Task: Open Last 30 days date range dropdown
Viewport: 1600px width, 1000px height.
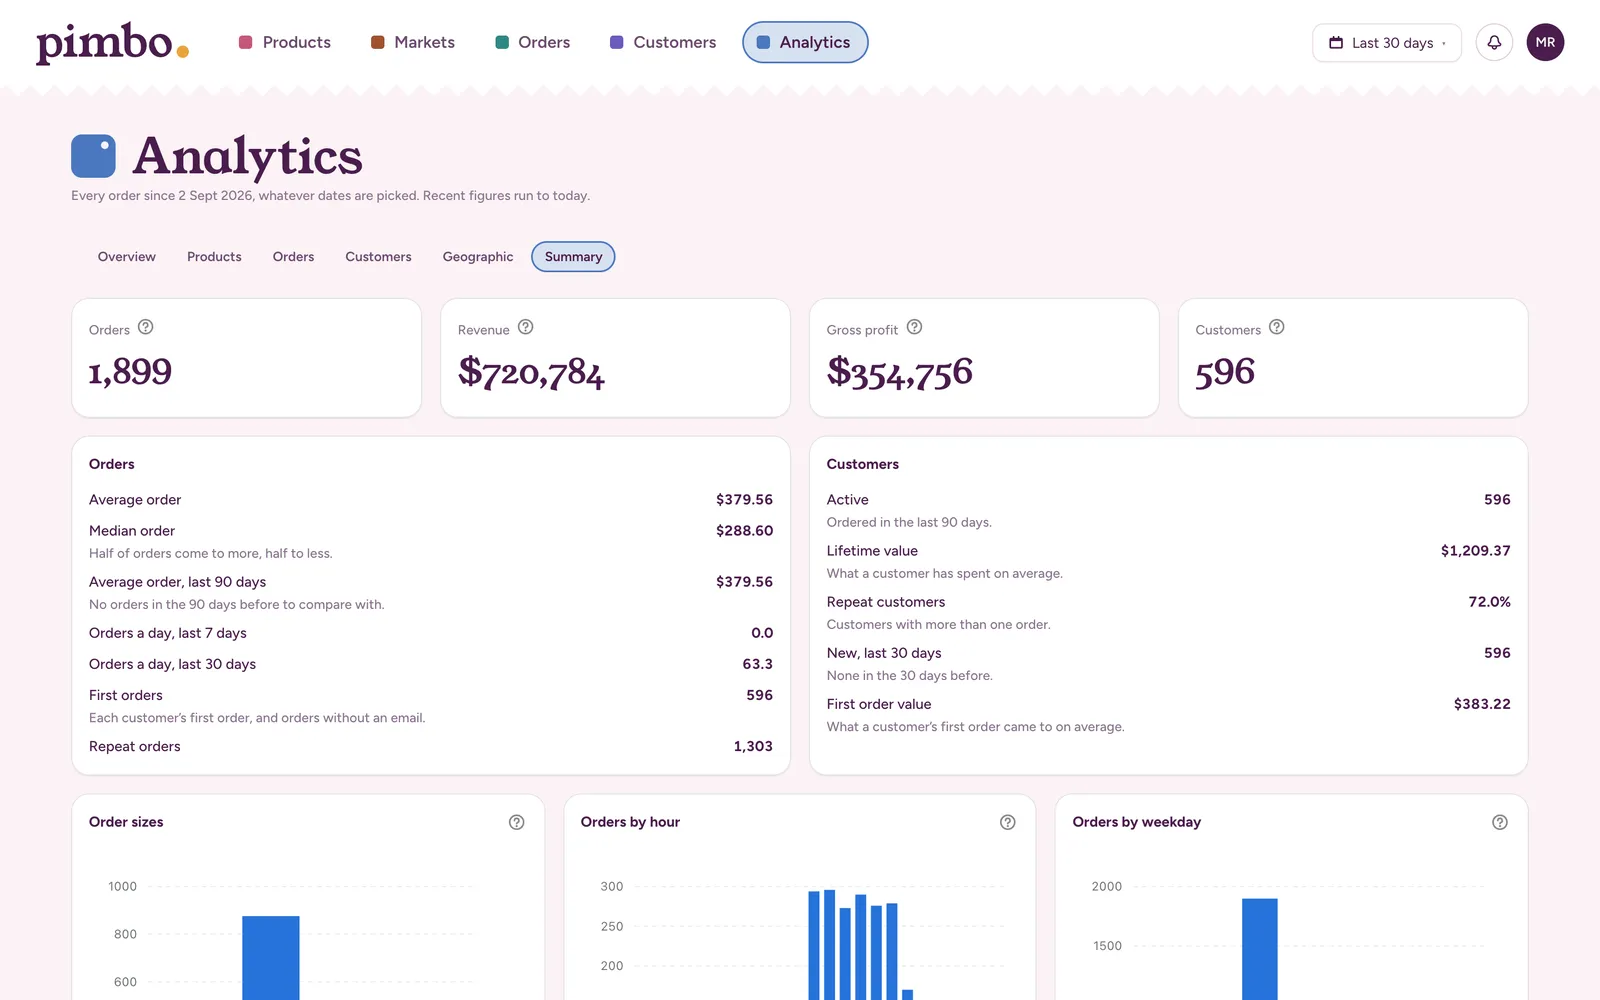Action: [x=1387, y=43]
